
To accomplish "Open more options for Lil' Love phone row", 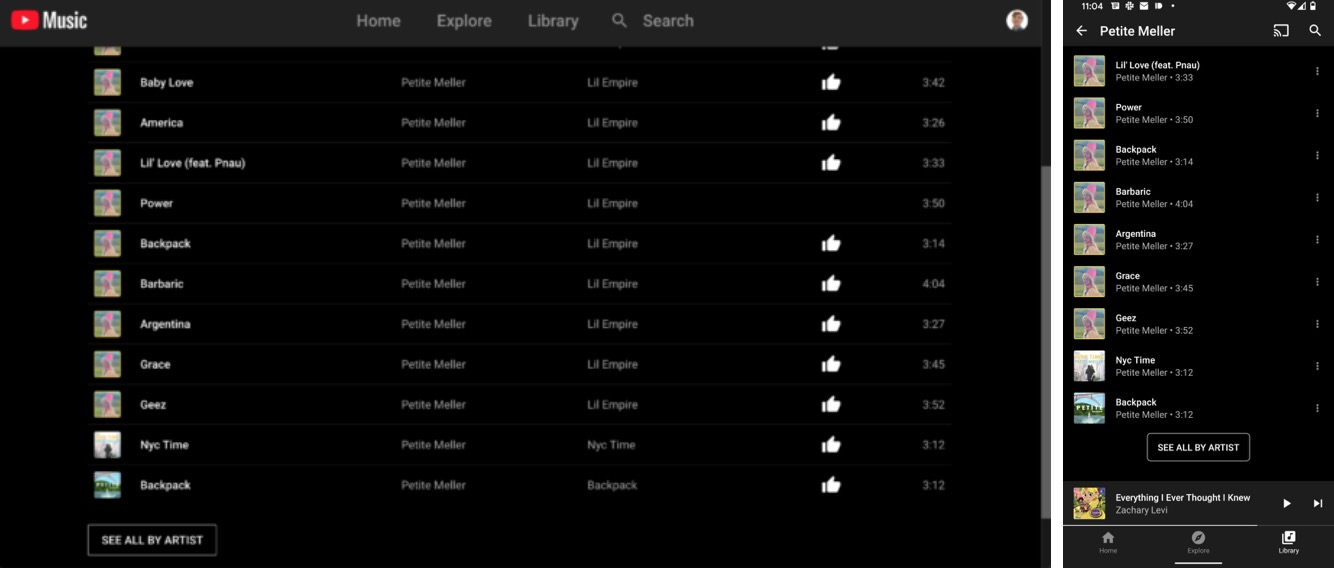I will coord(1317,71).
